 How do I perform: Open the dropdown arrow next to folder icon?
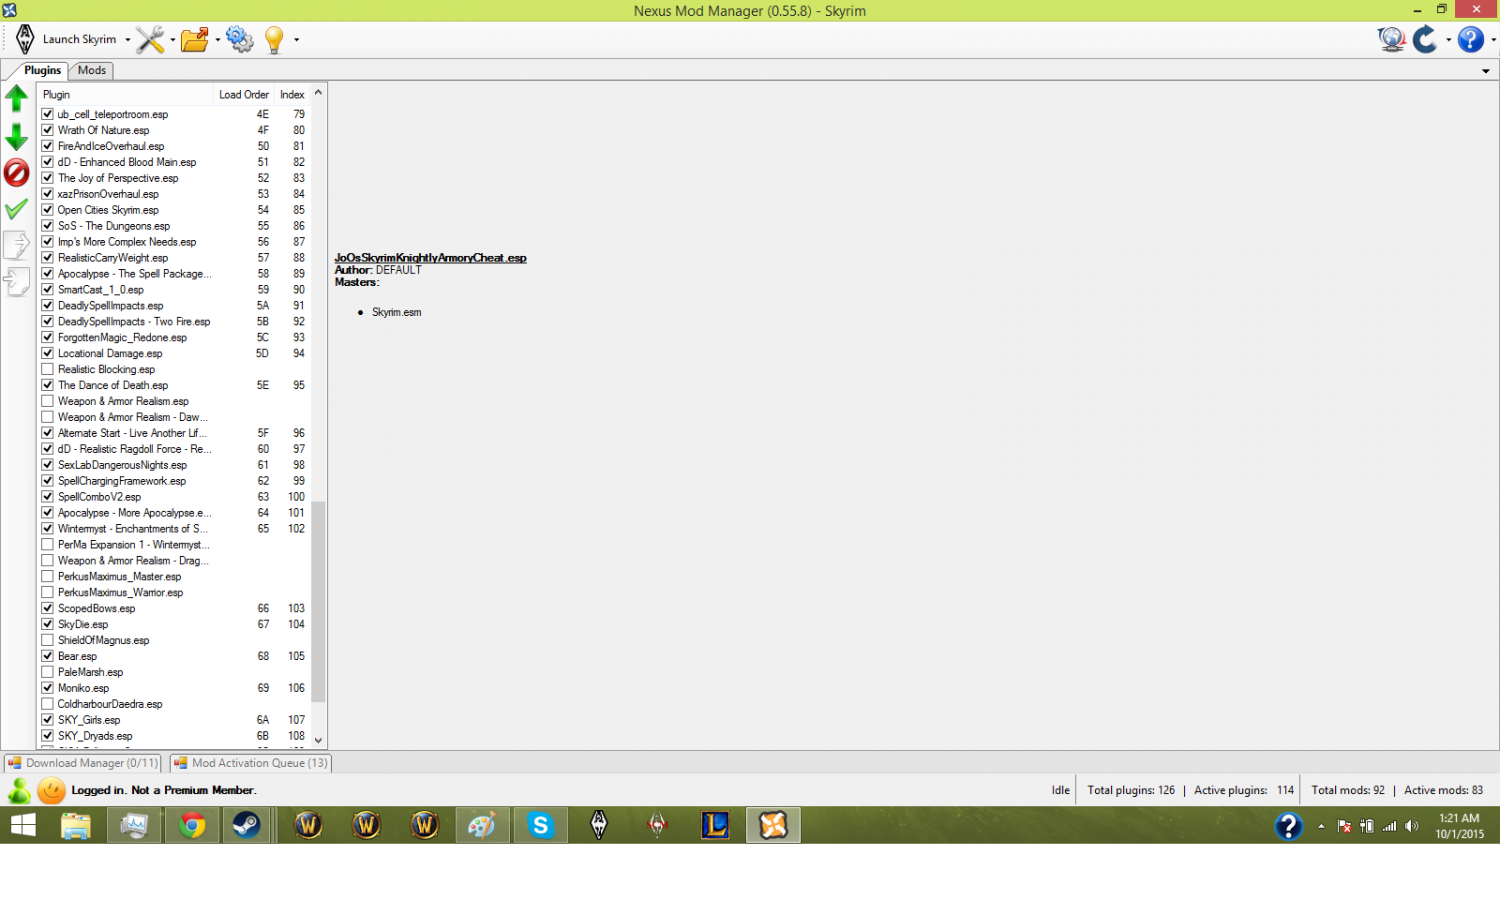pyautogui.click(x=217, y=40)
